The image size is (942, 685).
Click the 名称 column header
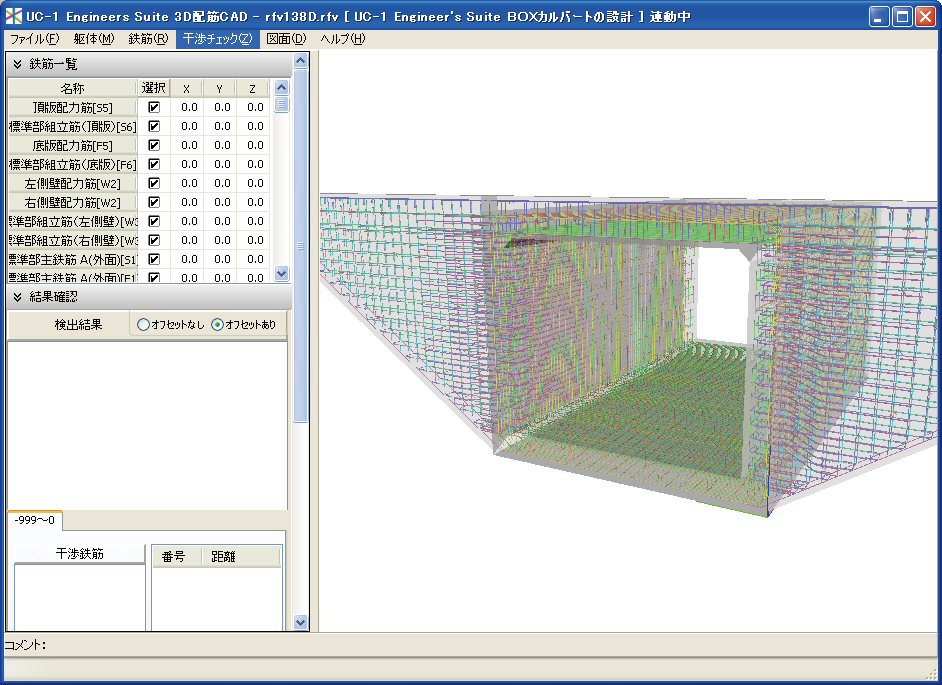(x=72, y=88)
